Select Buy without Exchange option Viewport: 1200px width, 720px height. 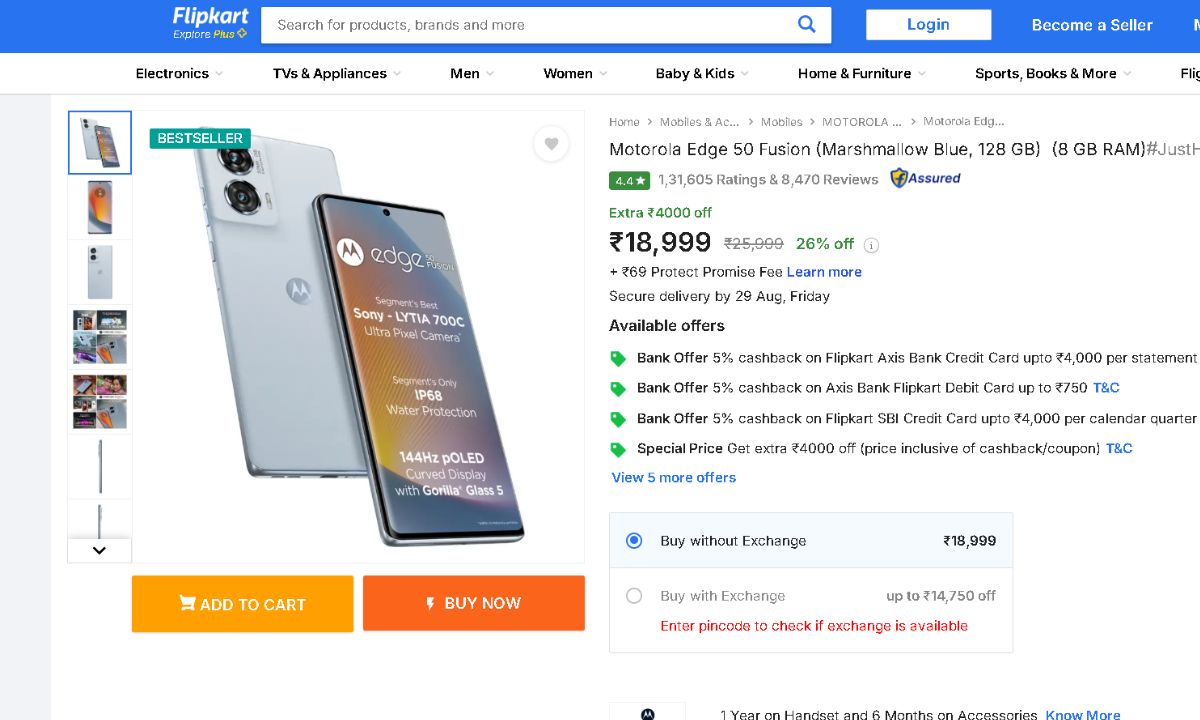click(634, 541)
